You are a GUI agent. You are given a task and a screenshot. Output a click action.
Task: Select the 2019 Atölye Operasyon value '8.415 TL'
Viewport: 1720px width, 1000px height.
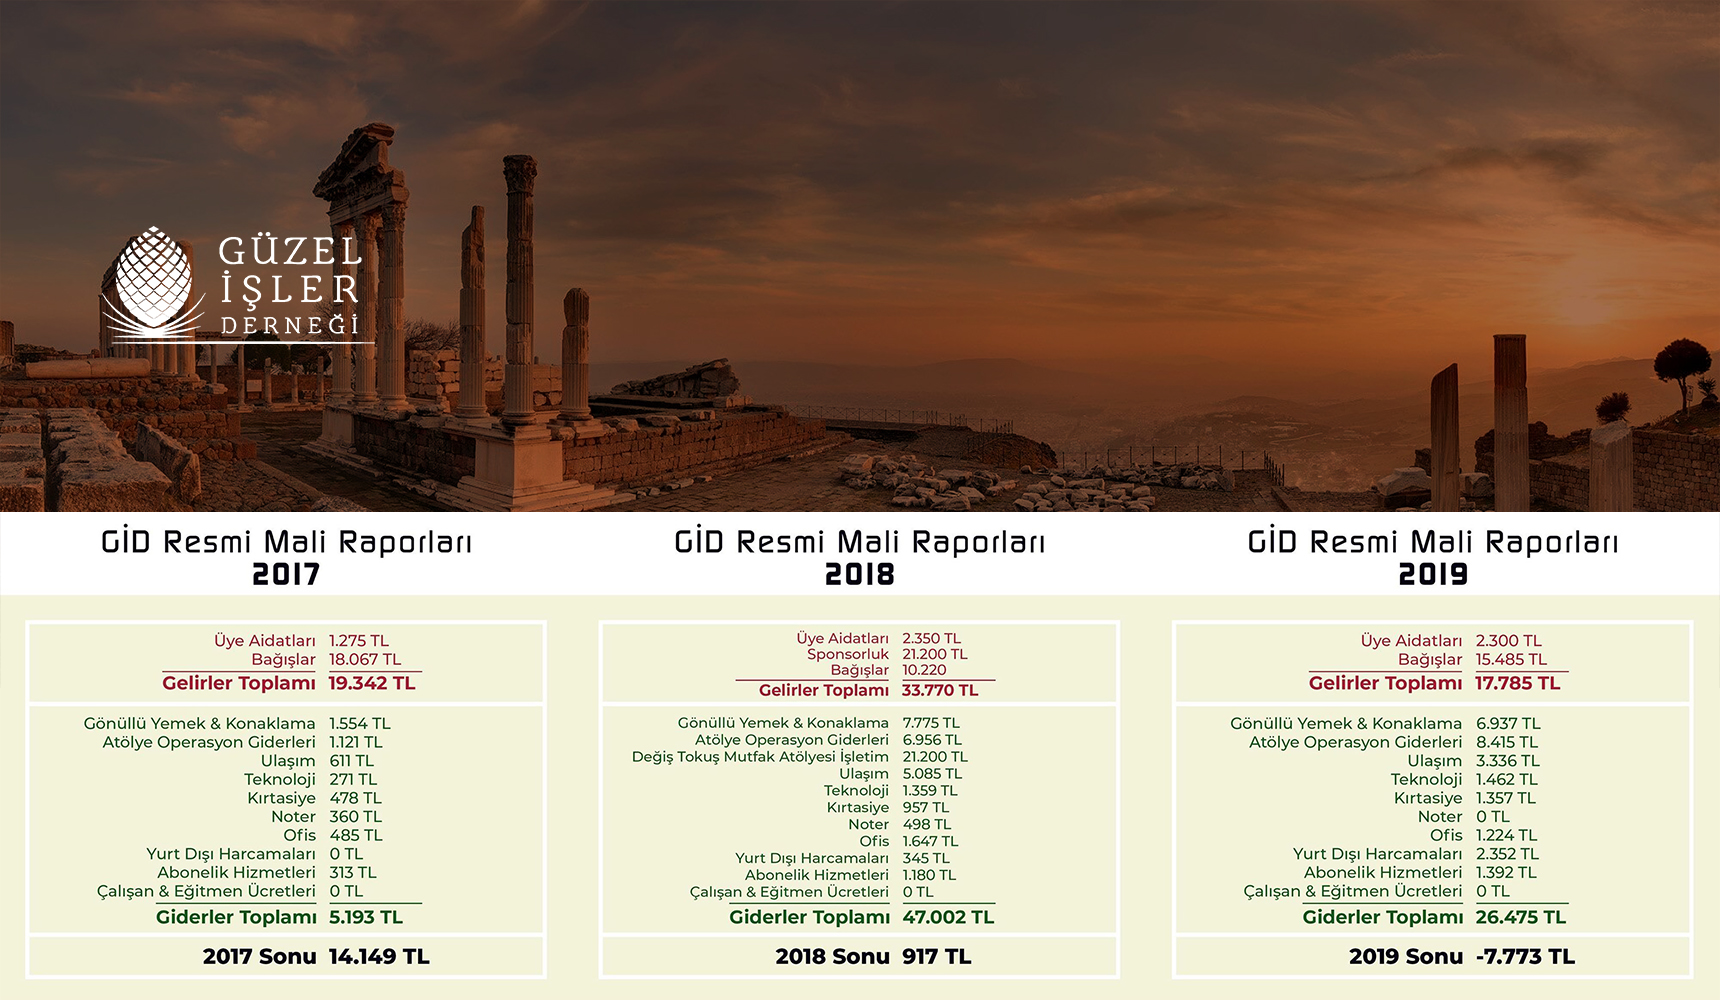1507,743
